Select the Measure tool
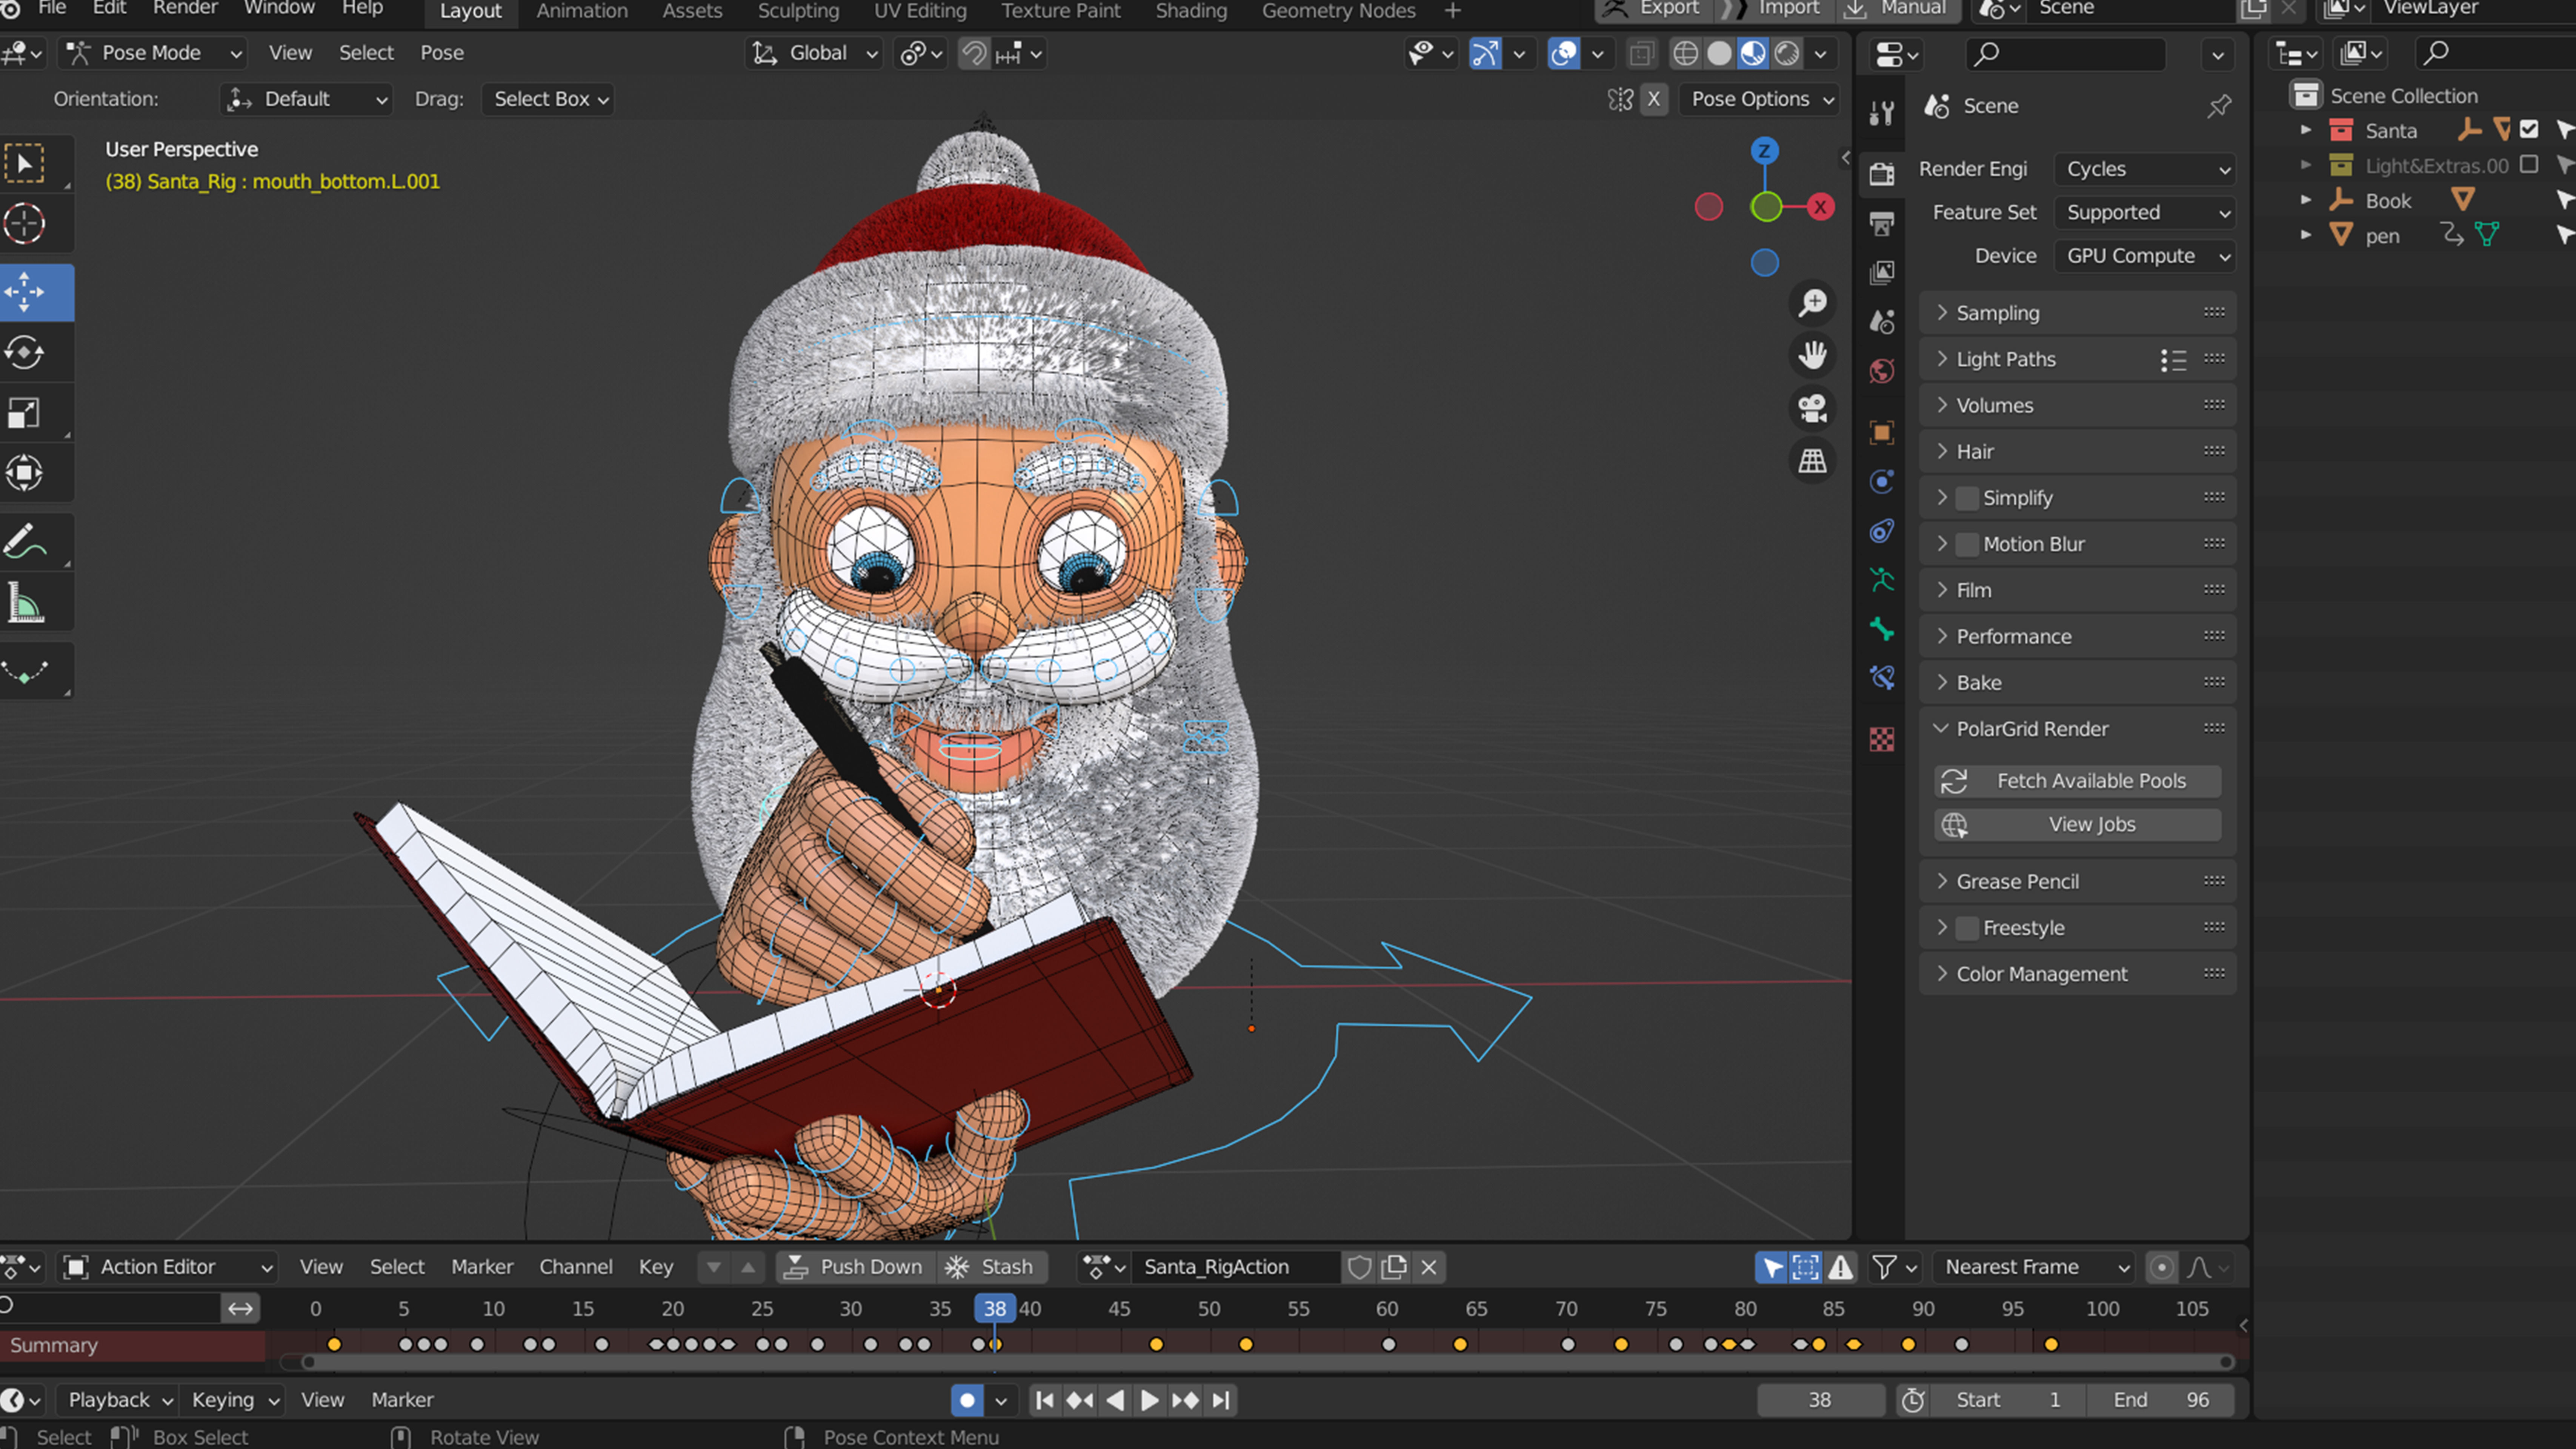 [x=25, y=603]
